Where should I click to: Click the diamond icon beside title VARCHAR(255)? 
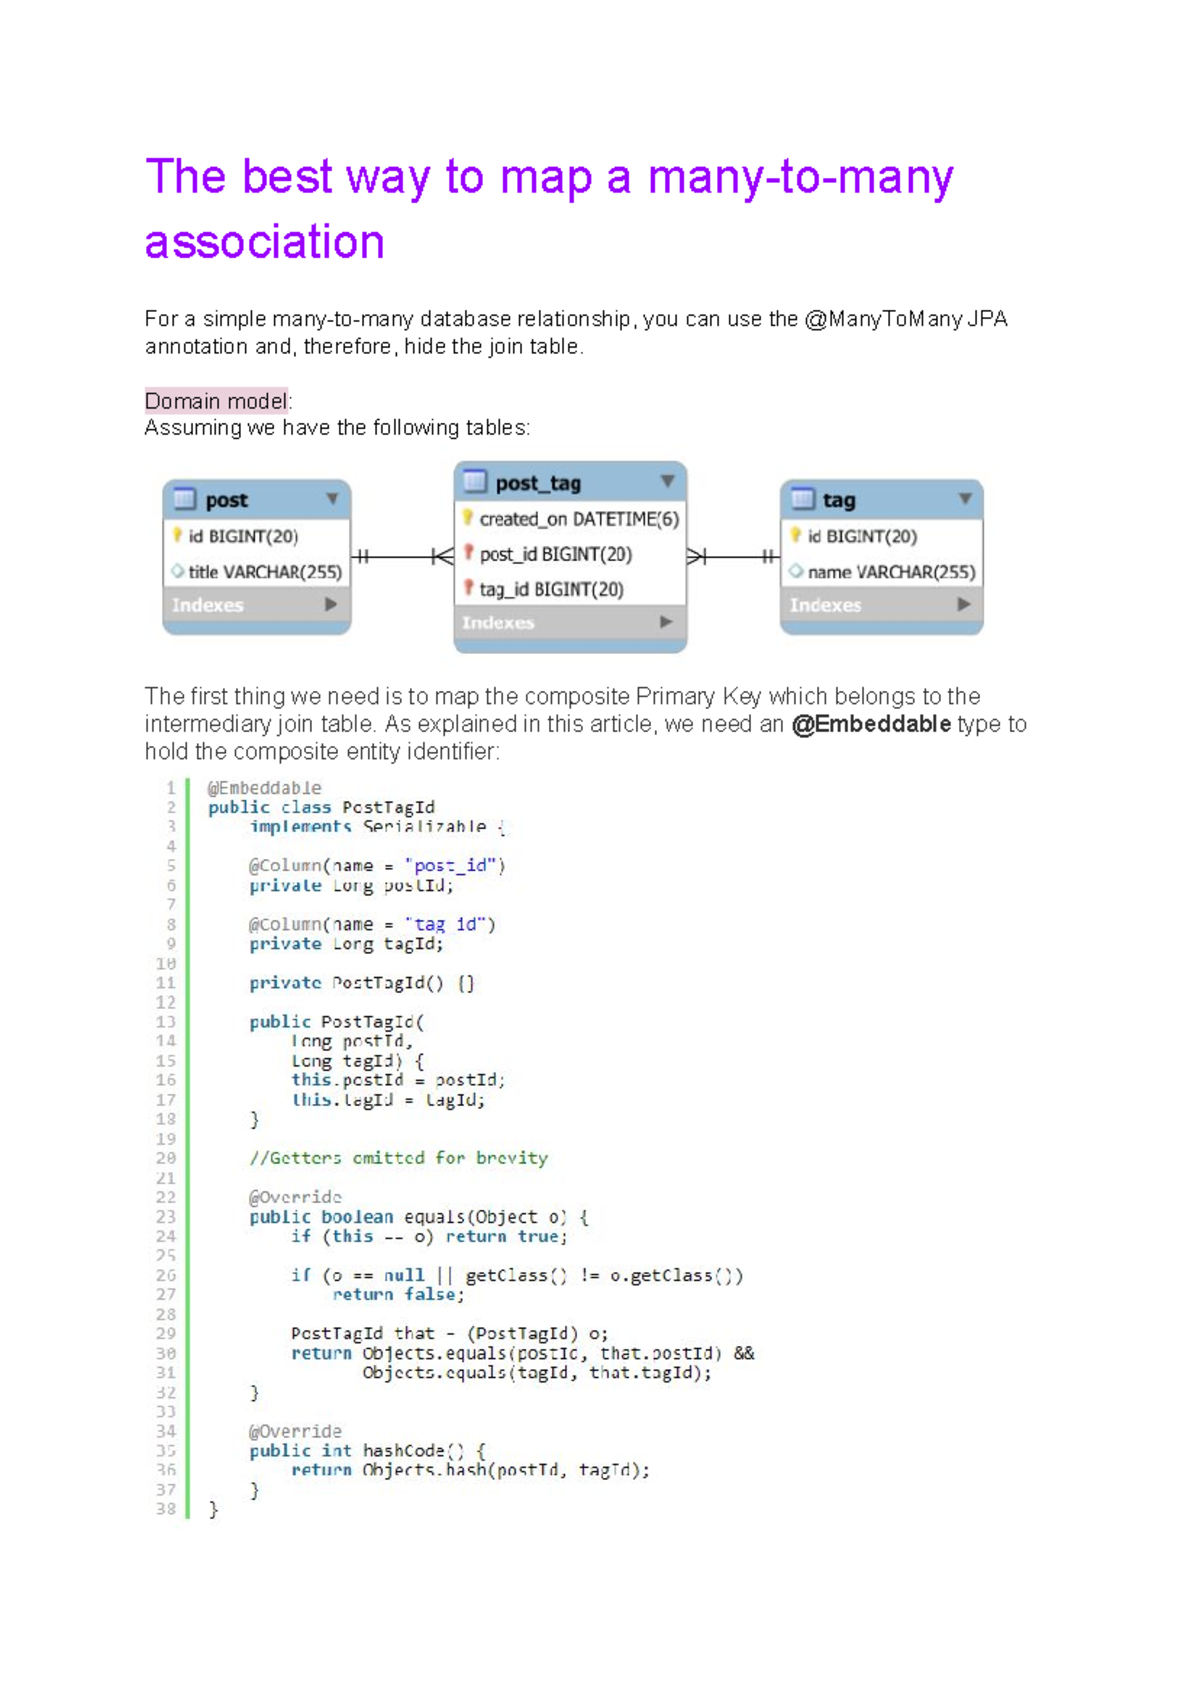click(x=177, y=571)
